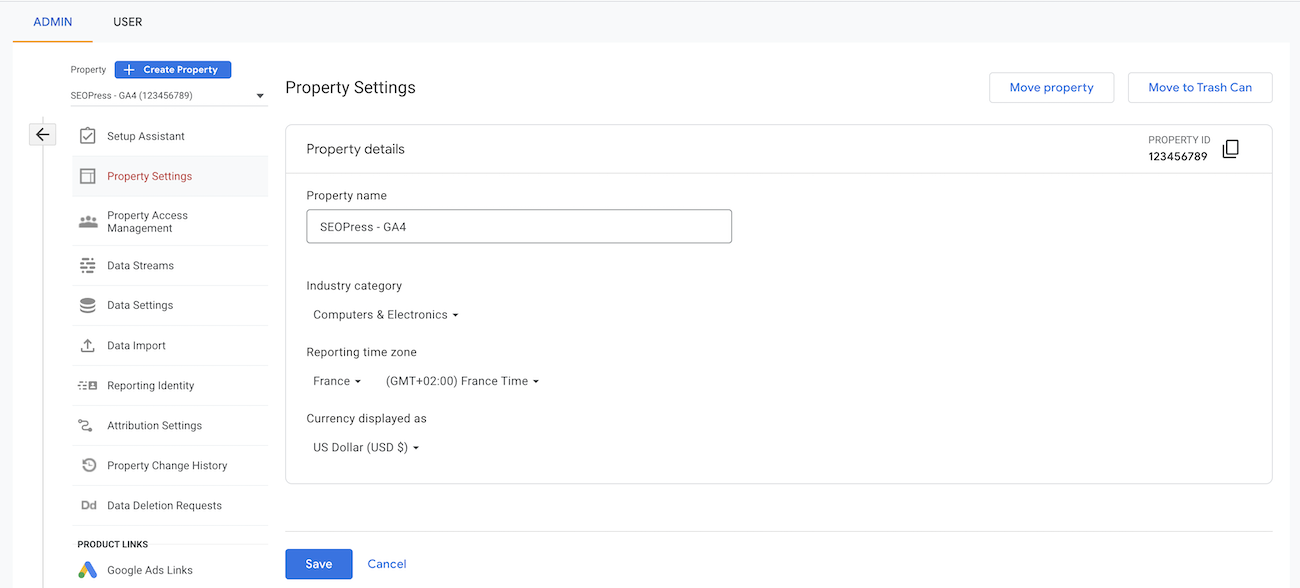Click the Data Deletion Requests Dd icon
This screenshot has height=588, width=1300.
88,506
